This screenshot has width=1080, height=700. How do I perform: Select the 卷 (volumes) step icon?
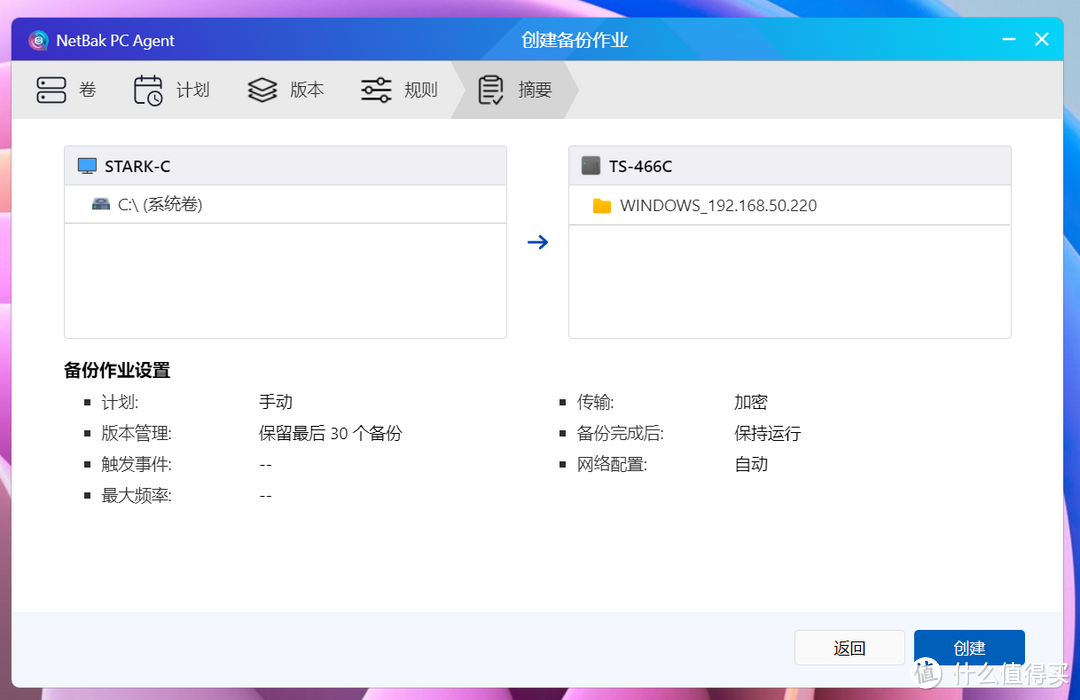click(x=52, y=89)
